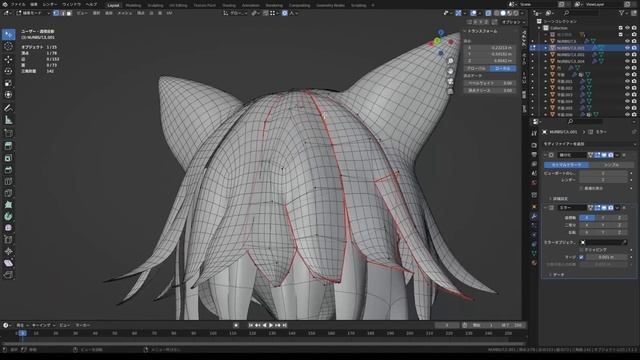The image size is (640, 360).
Task: Enable the クリッピング checkbox in Mirror modifier
Action: click(x=581, y=250)
